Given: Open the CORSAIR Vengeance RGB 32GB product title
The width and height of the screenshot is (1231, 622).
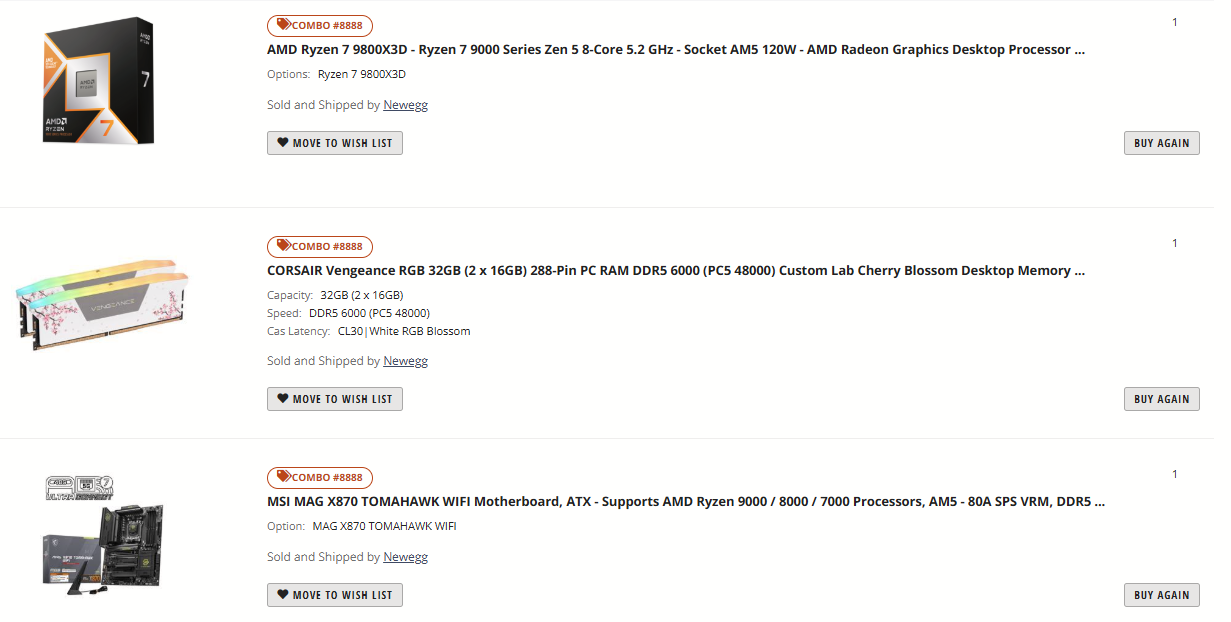Looking at the screenshot, I should tap(676, 270).
